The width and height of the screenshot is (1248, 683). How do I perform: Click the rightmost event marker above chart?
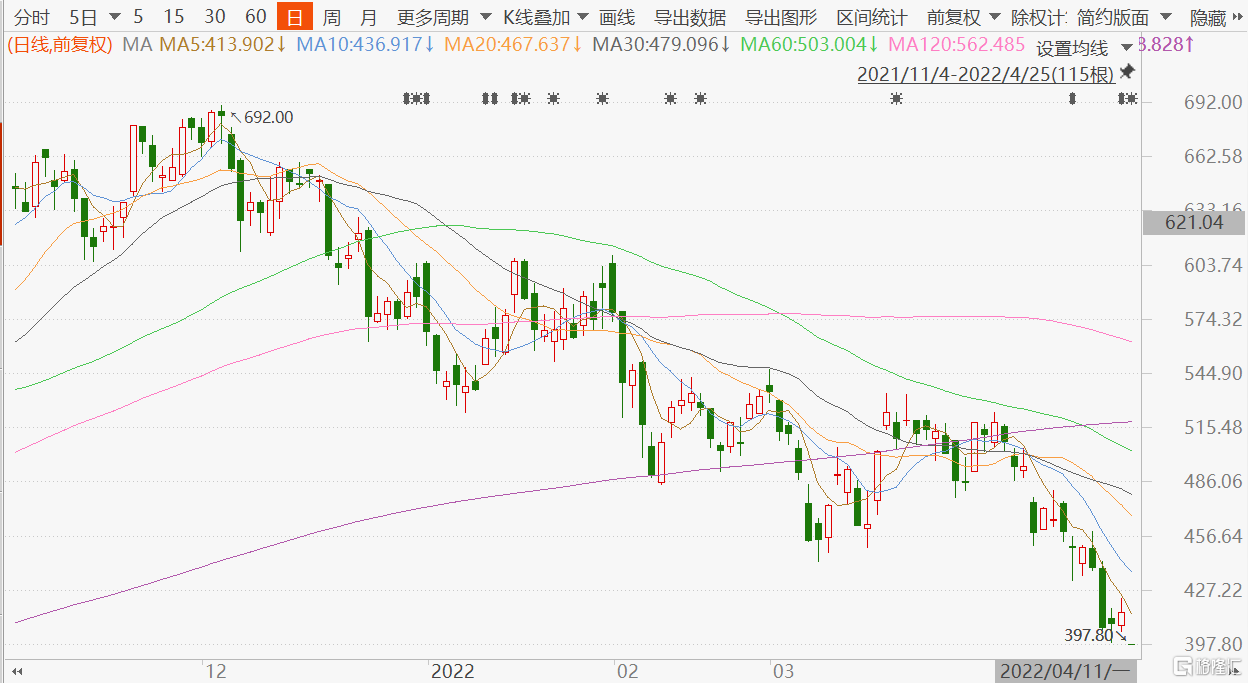1128,98
